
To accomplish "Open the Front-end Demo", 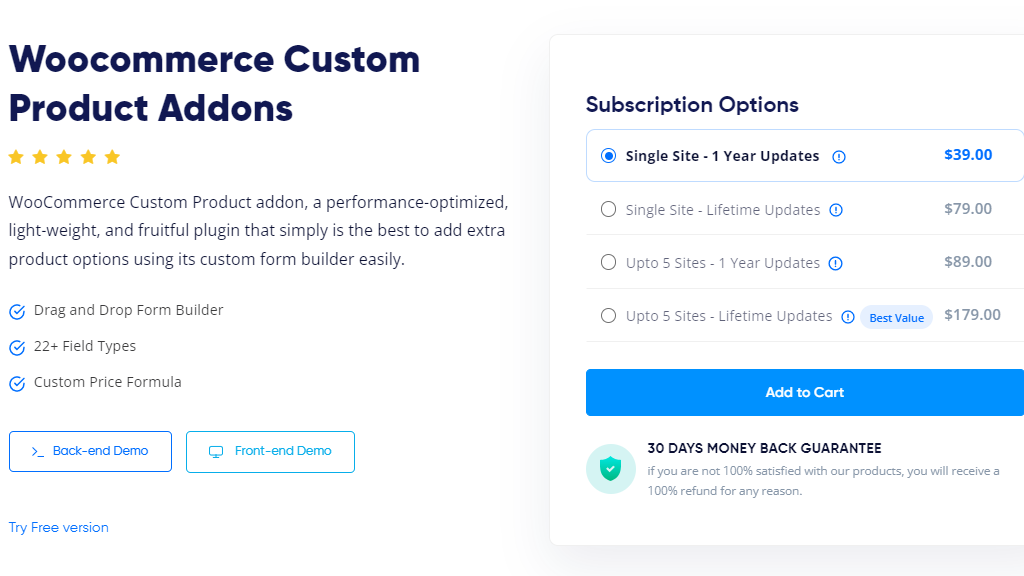I will (x=270, y=451).
